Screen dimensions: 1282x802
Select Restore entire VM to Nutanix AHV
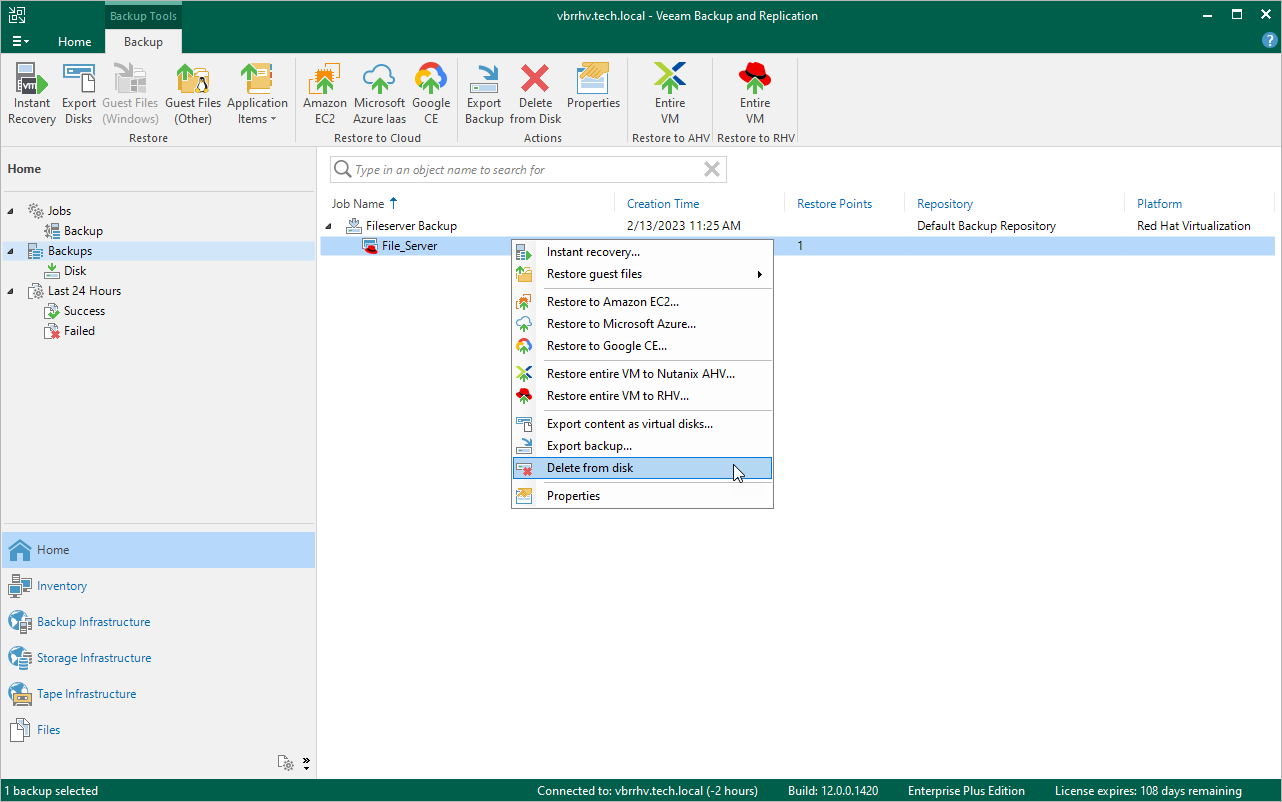pos(642,374)
